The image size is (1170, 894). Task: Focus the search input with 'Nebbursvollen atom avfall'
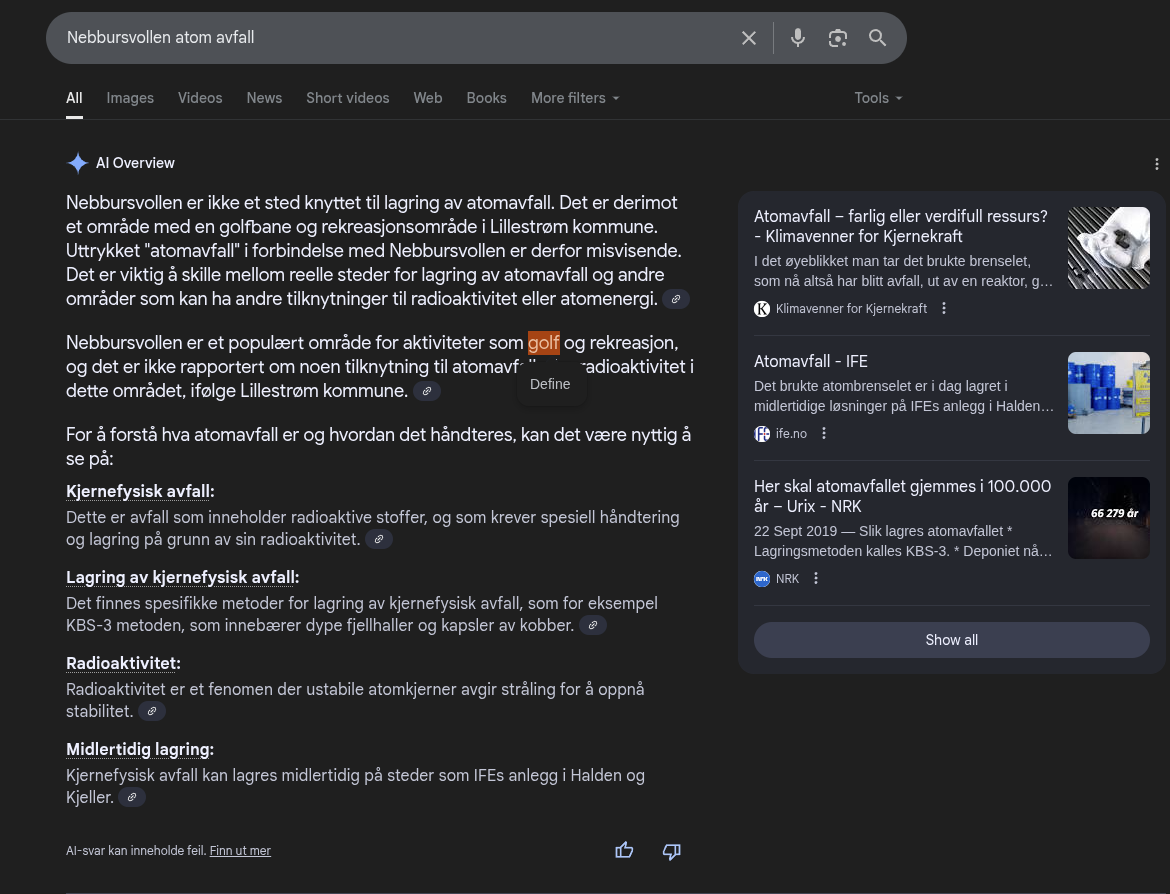point(395,37)
